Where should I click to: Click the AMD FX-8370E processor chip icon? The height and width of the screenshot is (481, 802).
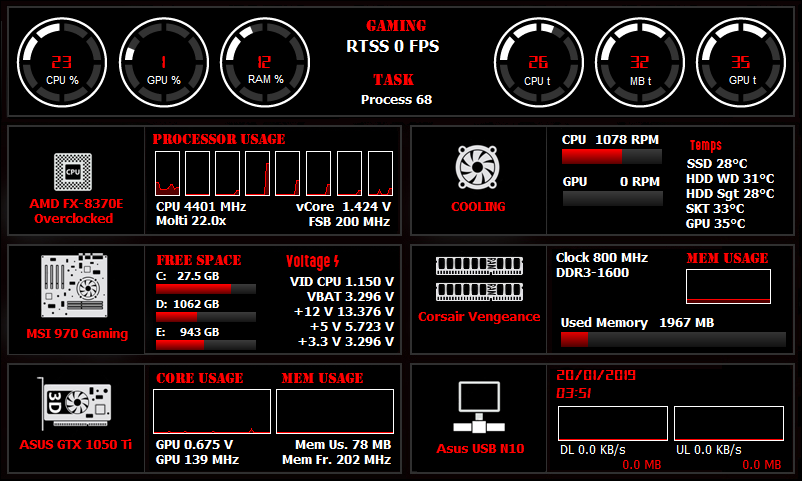(x=73, y=172)
